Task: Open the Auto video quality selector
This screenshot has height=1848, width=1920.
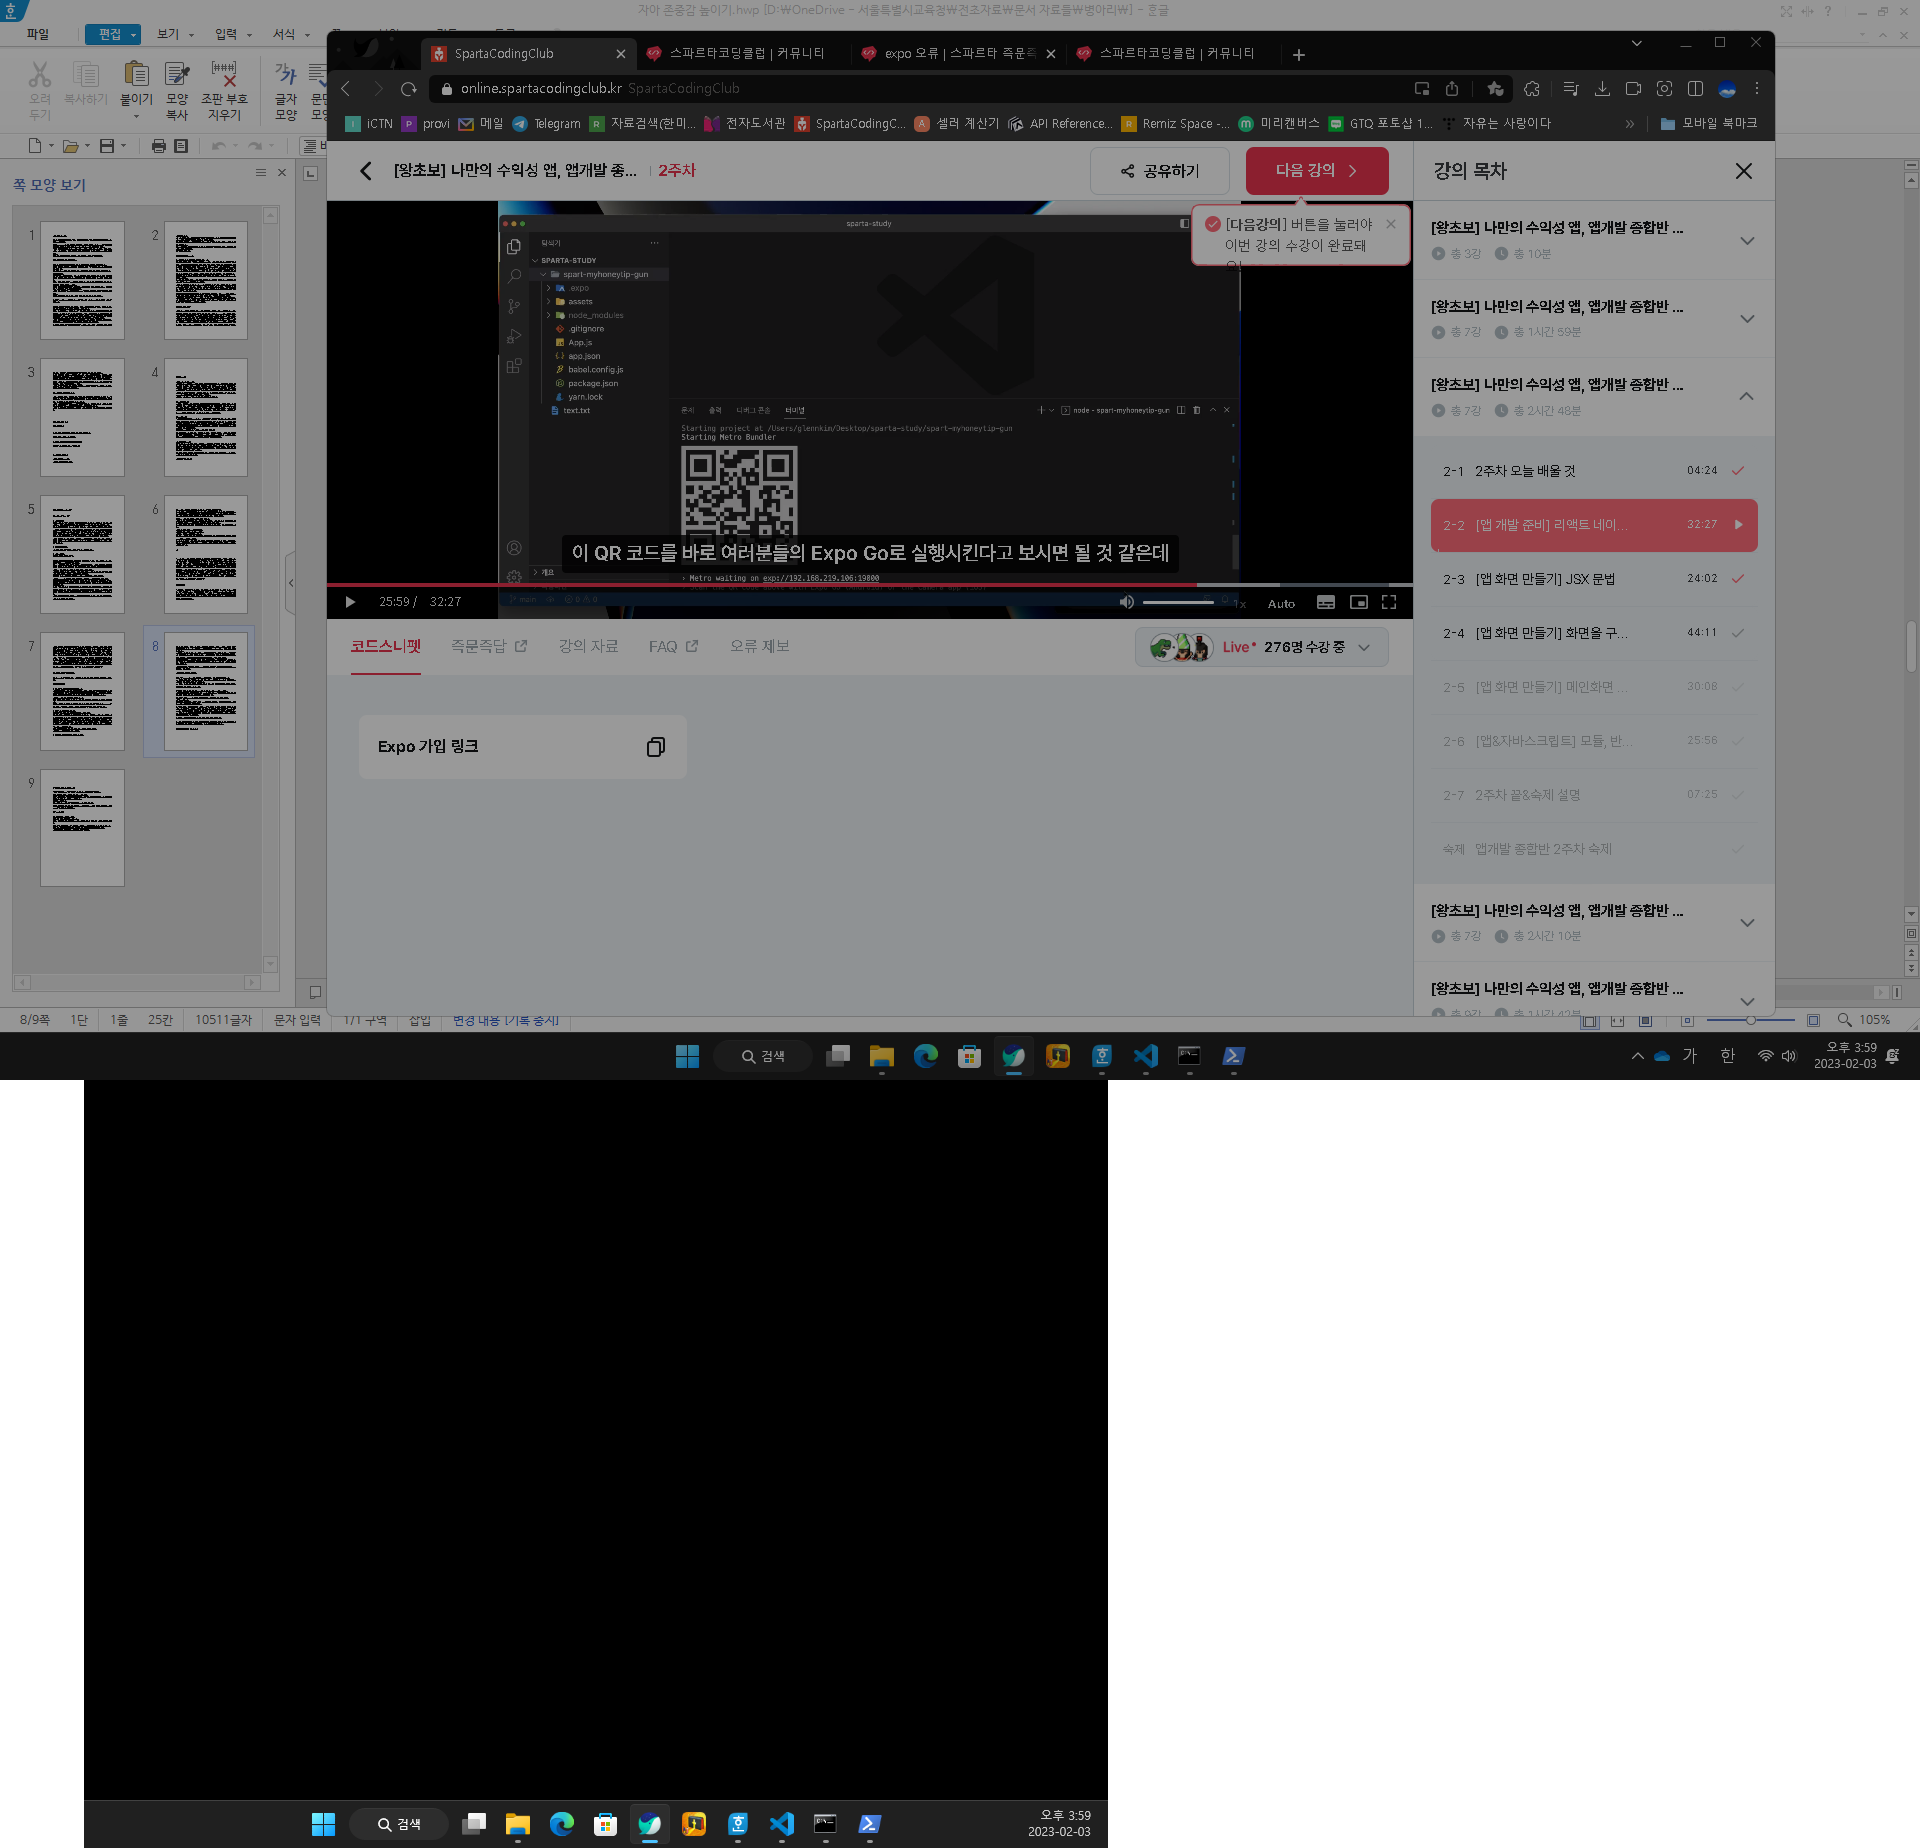Action: pos(1281,604)
